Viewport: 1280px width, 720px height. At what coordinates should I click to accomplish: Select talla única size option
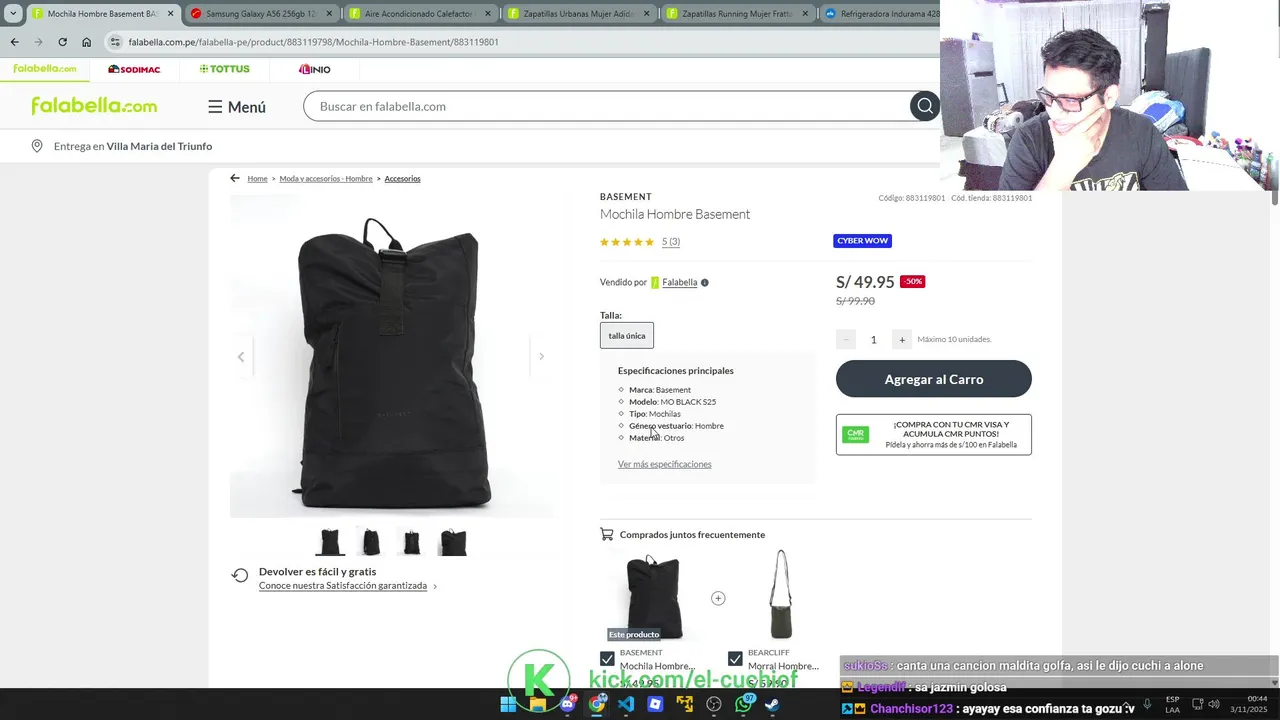click(x=627, y=336)
